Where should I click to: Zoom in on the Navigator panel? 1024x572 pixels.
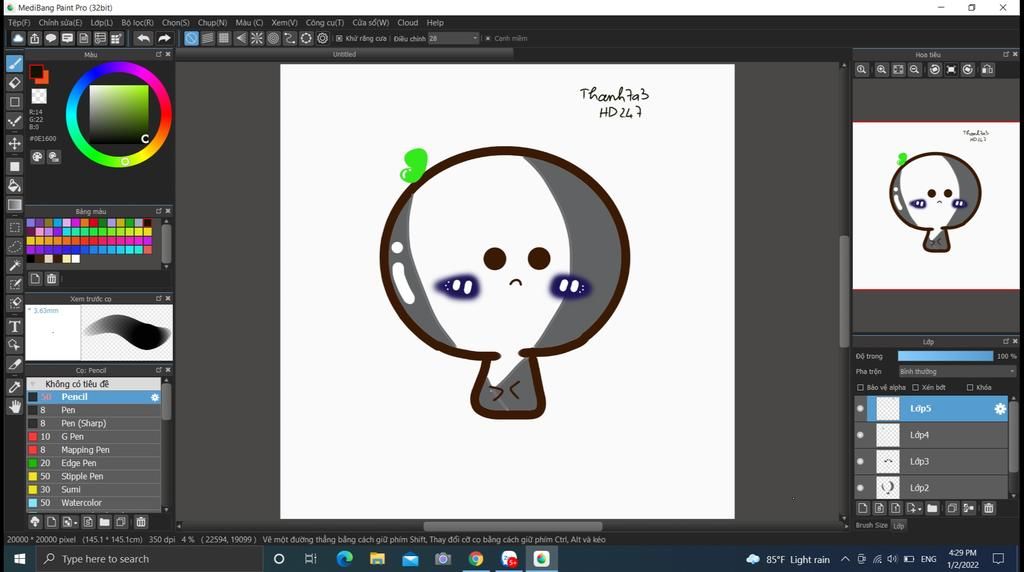tap(882, 69)
